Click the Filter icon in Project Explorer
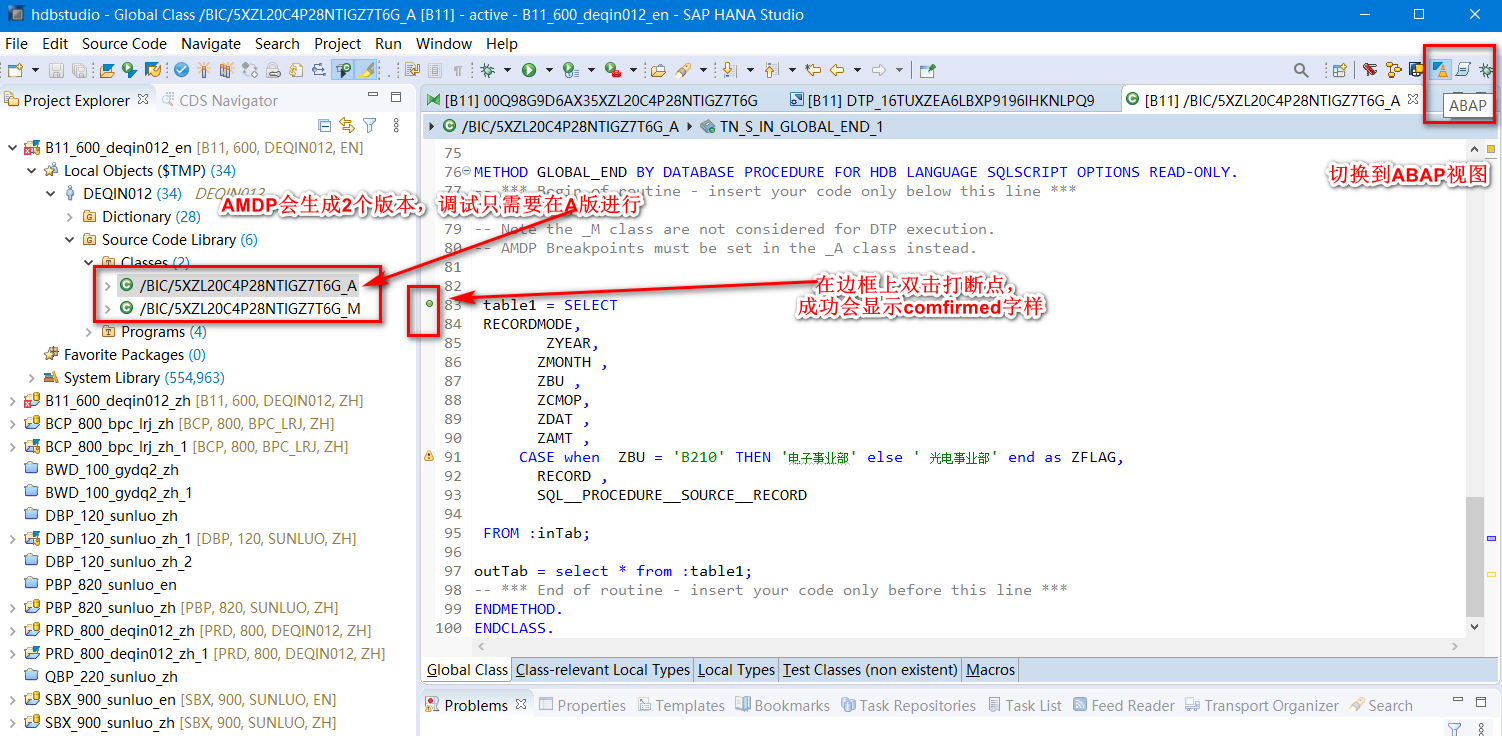Image resolution: width=1502 pixels, height=736 pixels. [371, 126]
